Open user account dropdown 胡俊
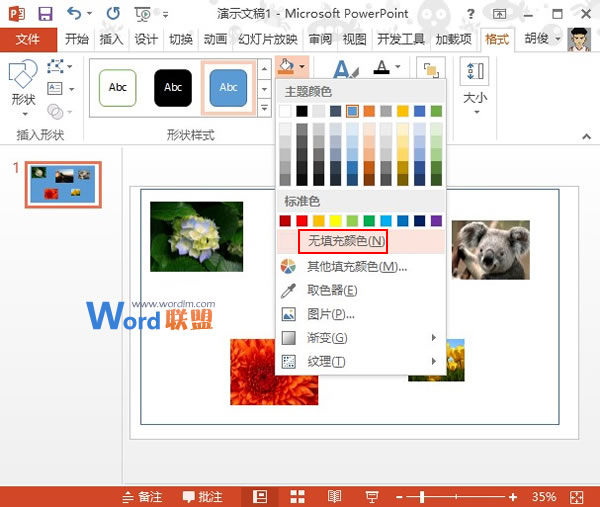The width and height of the screenshot is (600, 507). [x=542, y=38]
